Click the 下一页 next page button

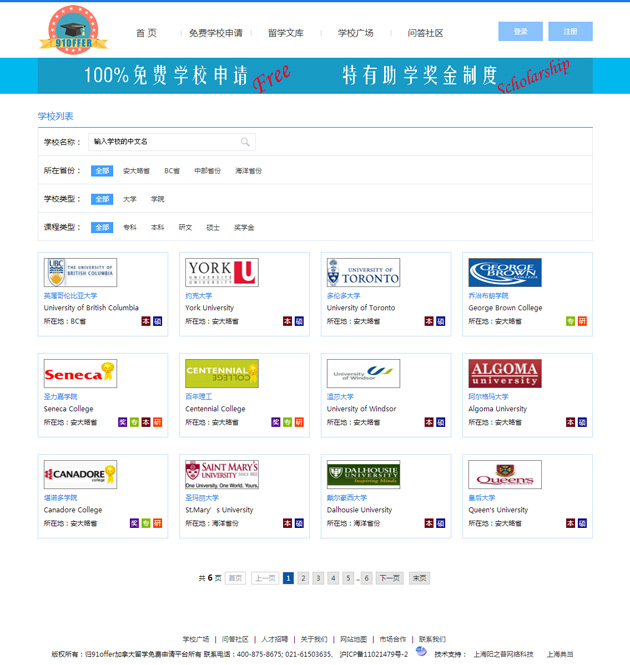(x=389, y=578)
